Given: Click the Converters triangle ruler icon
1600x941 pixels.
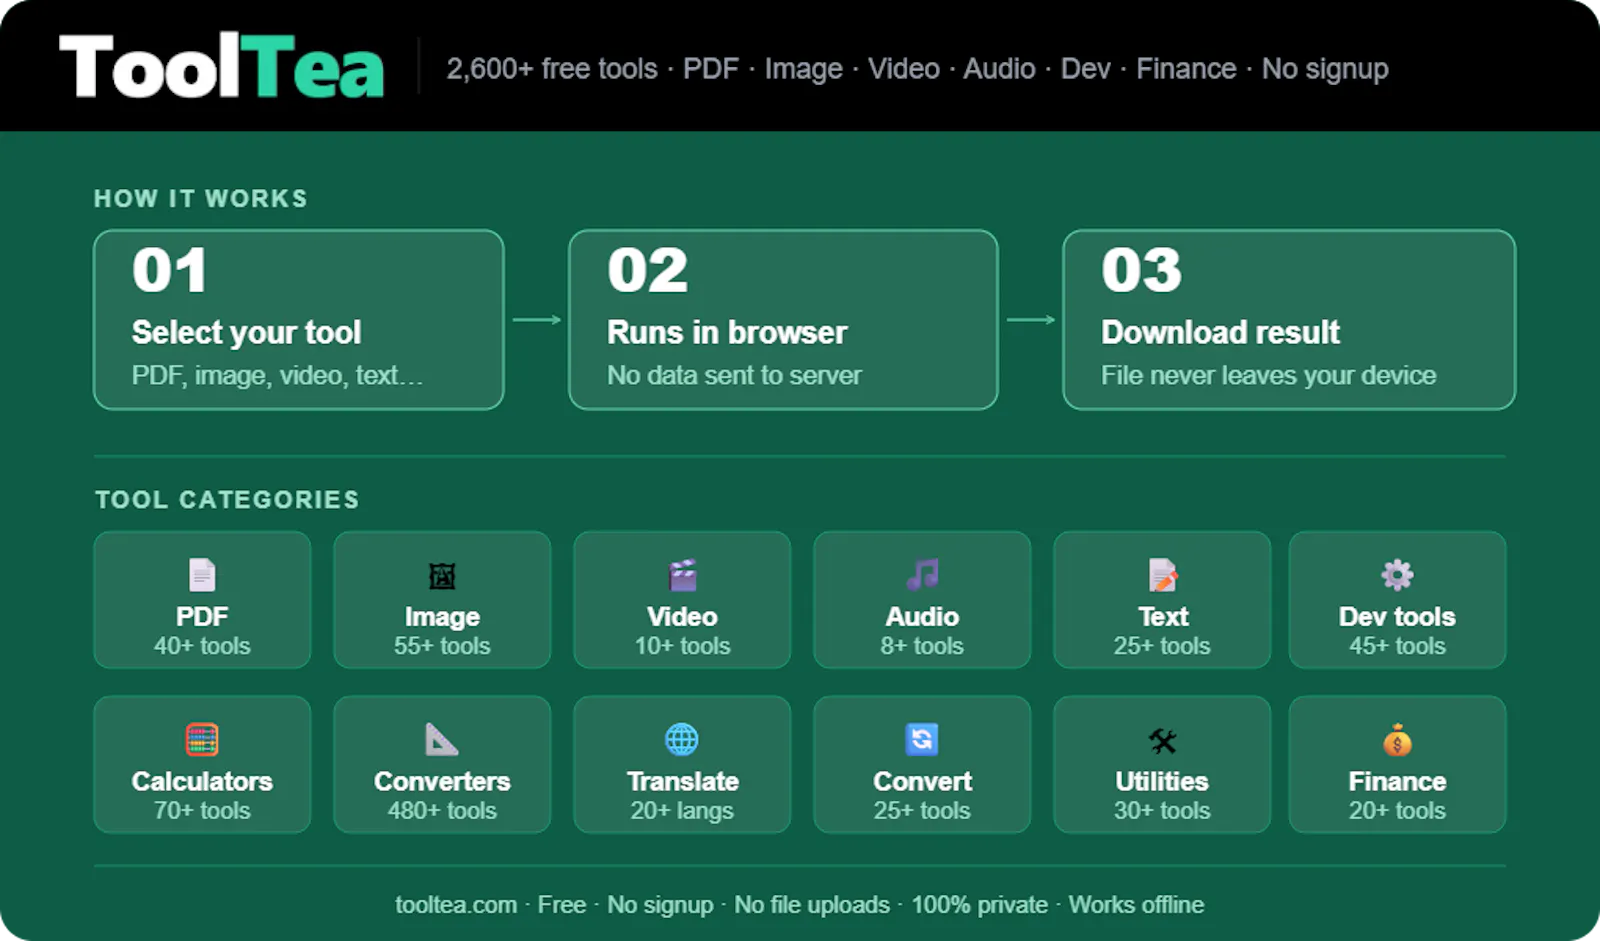Looking at the screenshot, I should click(442, 740).
